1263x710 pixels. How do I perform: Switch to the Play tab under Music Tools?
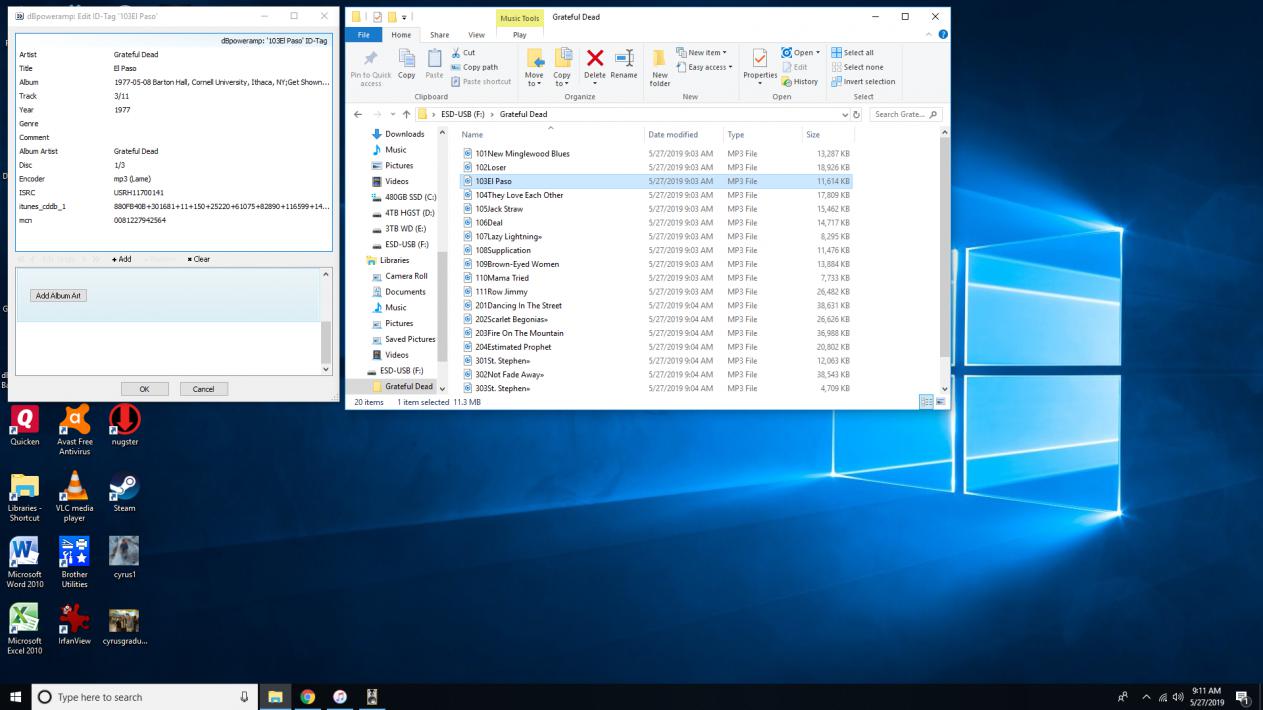(x=519, y=35)
